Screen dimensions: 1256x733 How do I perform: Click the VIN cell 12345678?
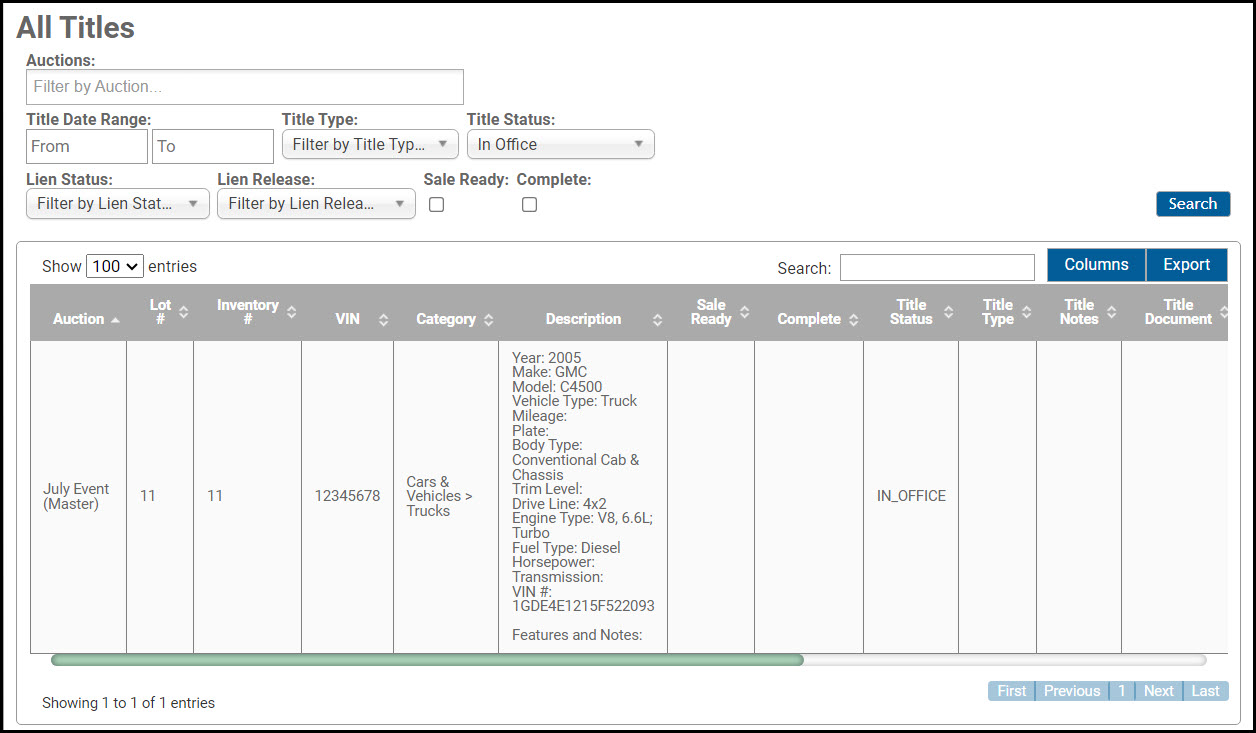pos(347,496)
